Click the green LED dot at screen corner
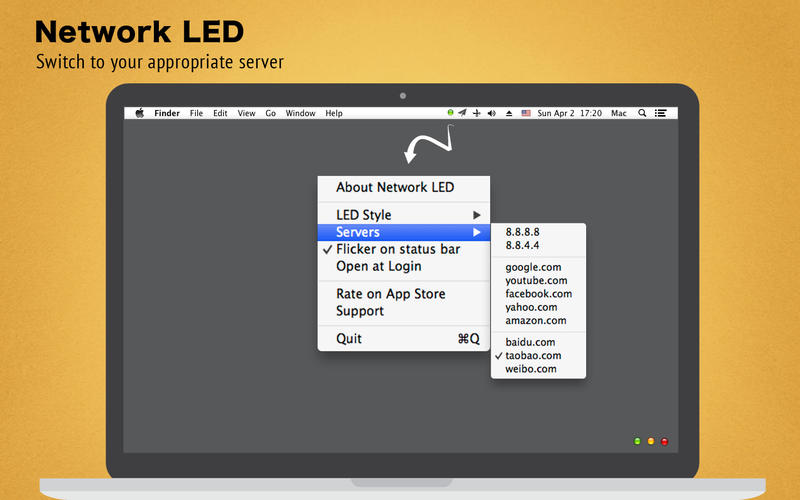 [x=637, y=441]
